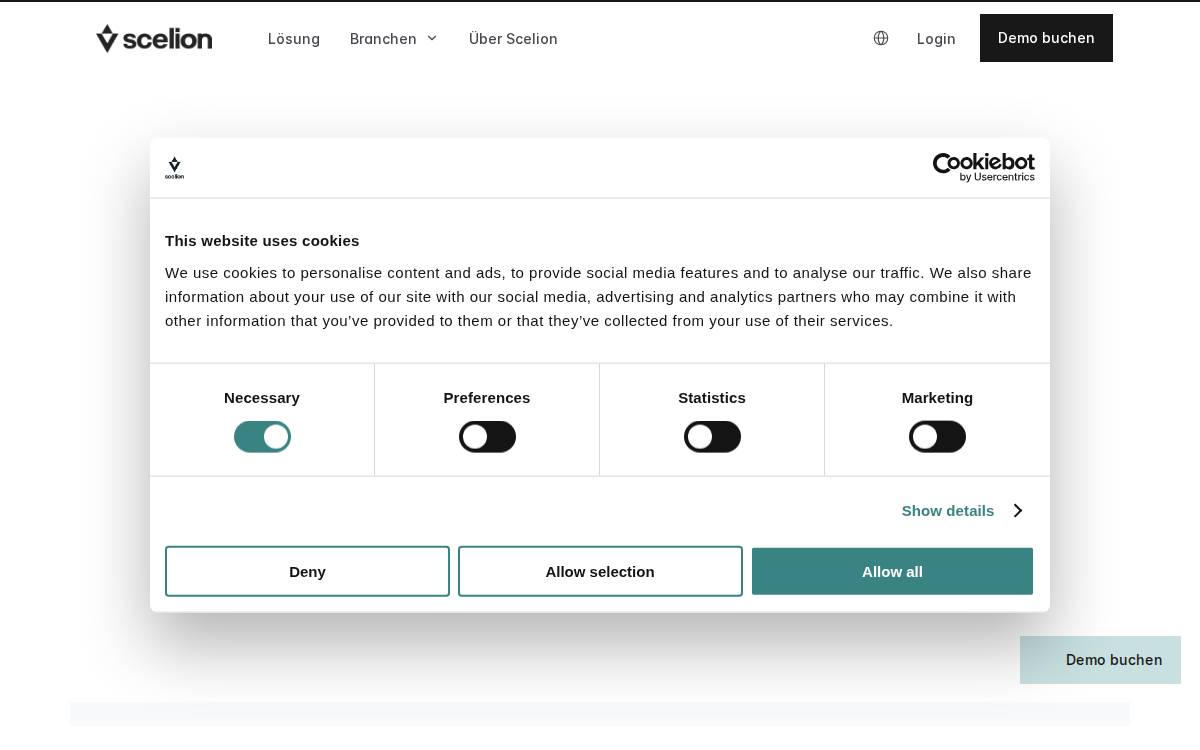Viewport: 1200px width, 750px height.
Task: Enable the Preferences cookies switch
Action: [x=487, y=437]
